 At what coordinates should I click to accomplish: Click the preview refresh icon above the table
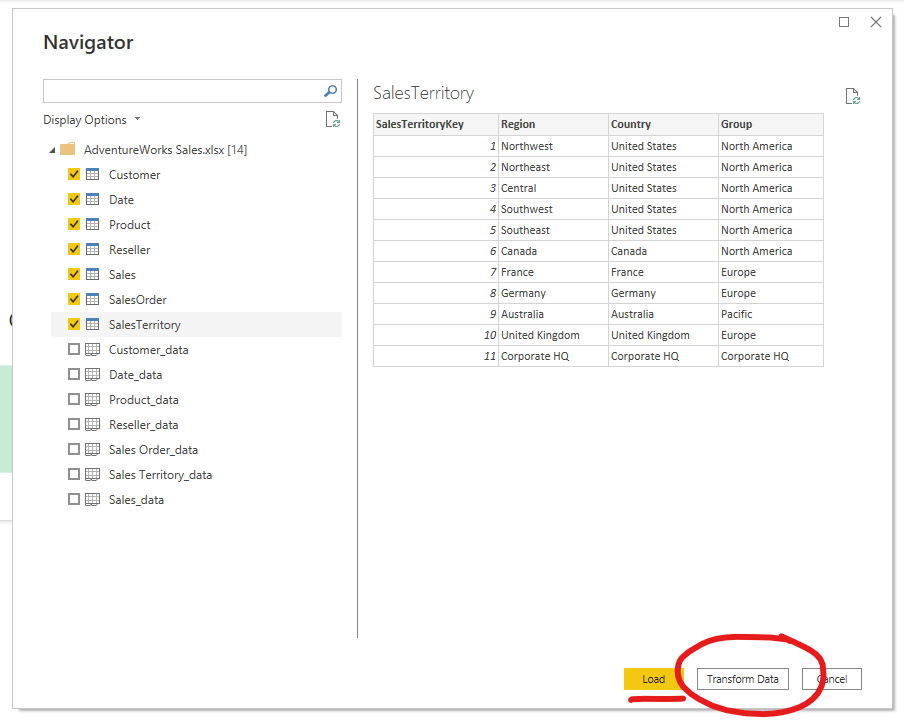[852, 97]
